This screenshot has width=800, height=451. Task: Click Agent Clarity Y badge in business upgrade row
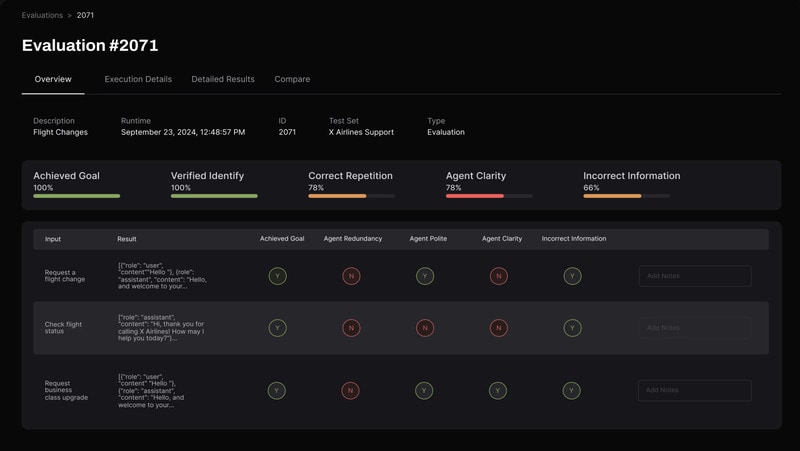point(498,391)
